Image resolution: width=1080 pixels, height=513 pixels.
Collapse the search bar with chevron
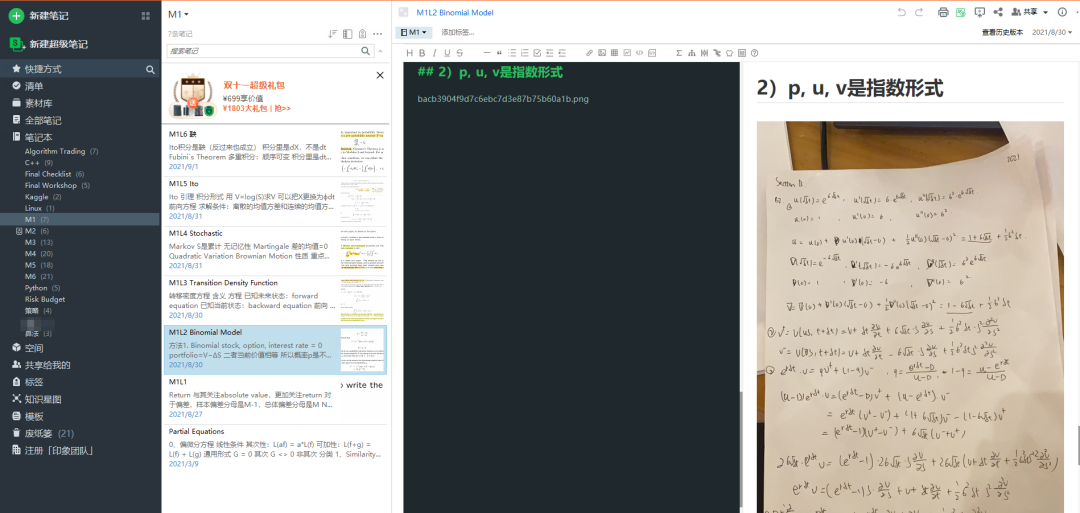[380, 51]
